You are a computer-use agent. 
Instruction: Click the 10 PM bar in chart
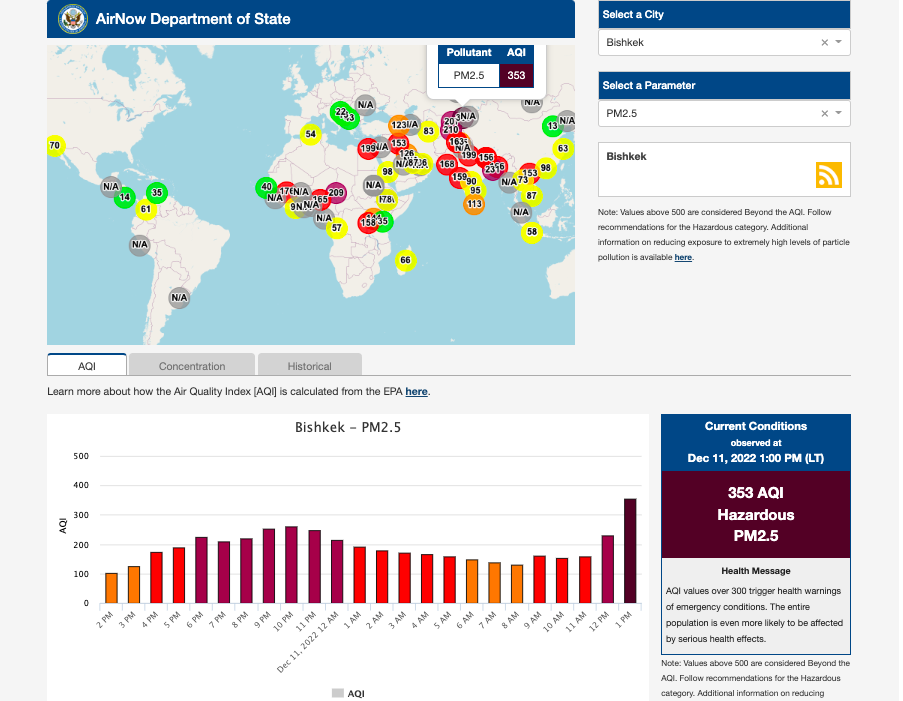(x=291, y=564)
